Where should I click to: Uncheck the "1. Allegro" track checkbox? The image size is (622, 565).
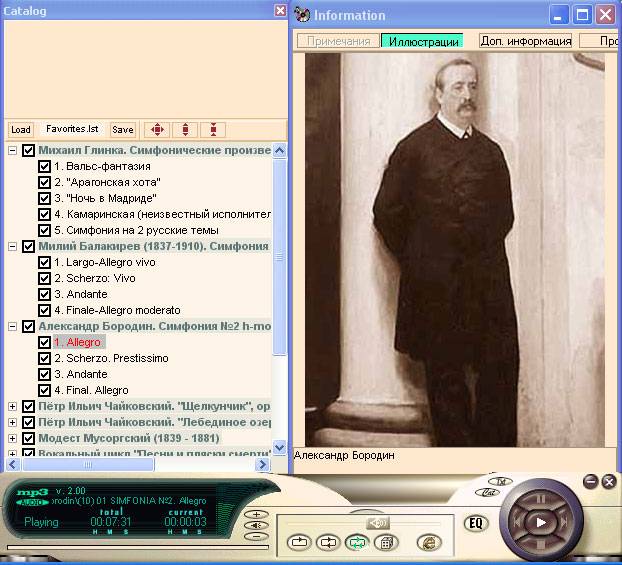coord(44,342)
